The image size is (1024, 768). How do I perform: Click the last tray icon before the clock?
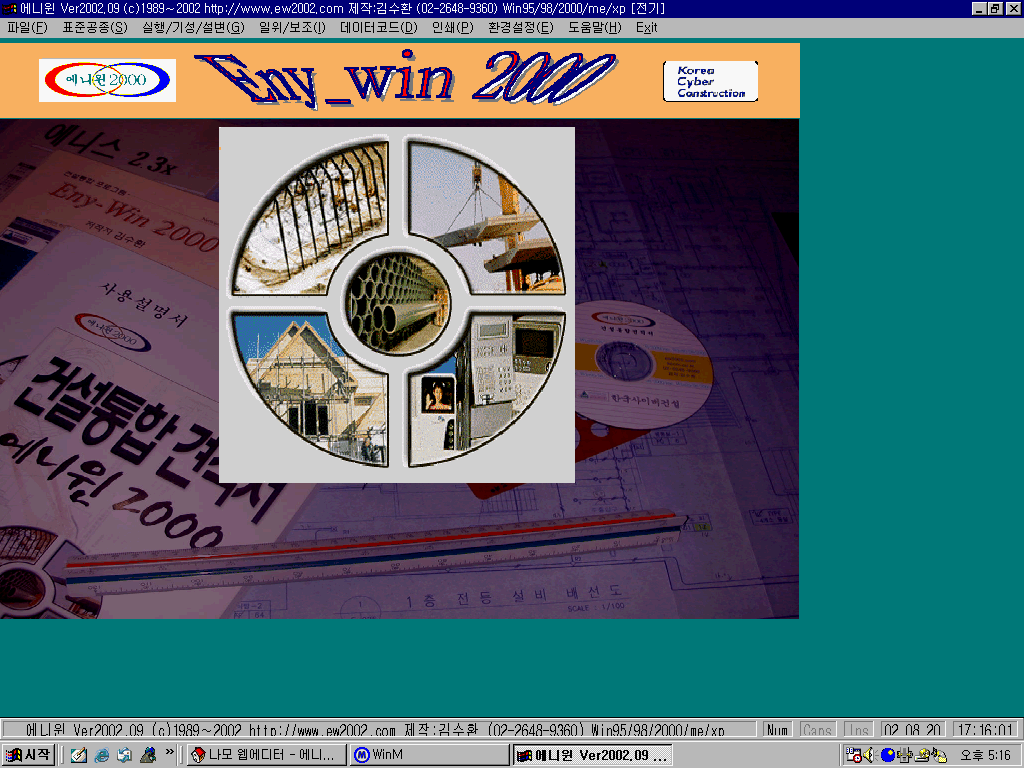[939, 756]
